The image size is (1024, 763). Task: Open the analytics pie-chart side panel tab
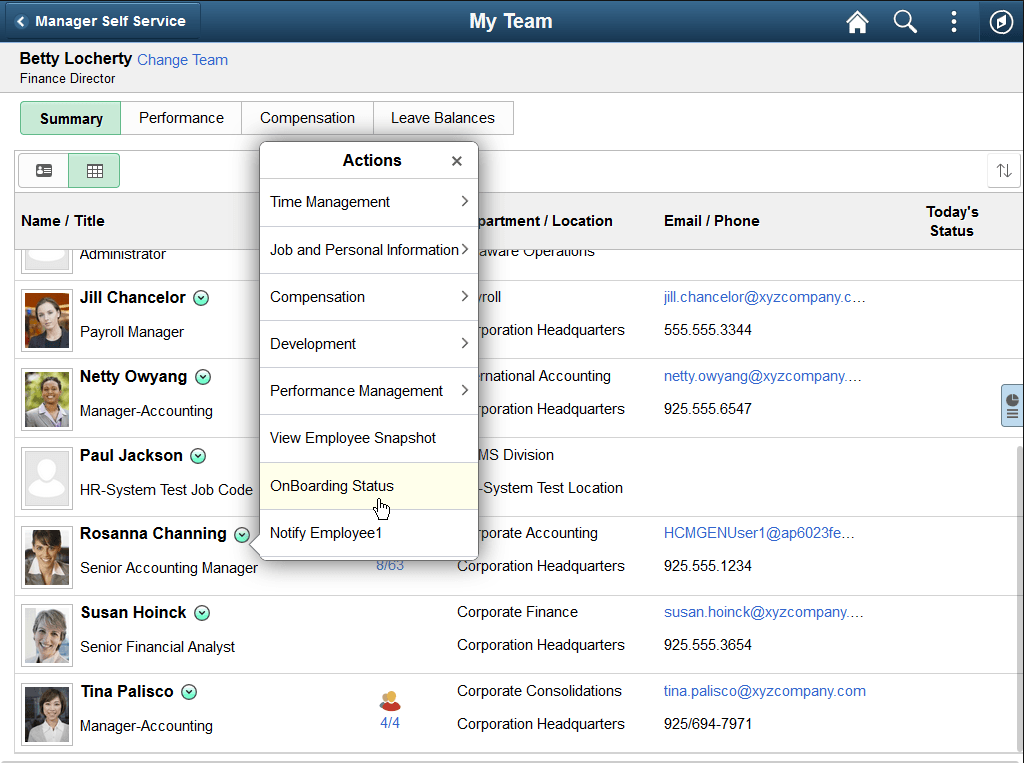[1012, 404]
